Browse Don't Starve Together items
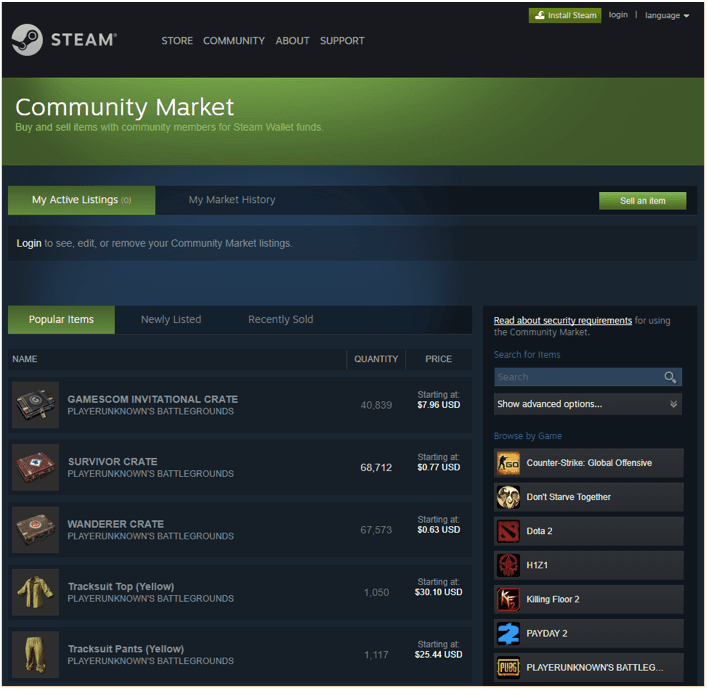707x691 pixels. 589,497
